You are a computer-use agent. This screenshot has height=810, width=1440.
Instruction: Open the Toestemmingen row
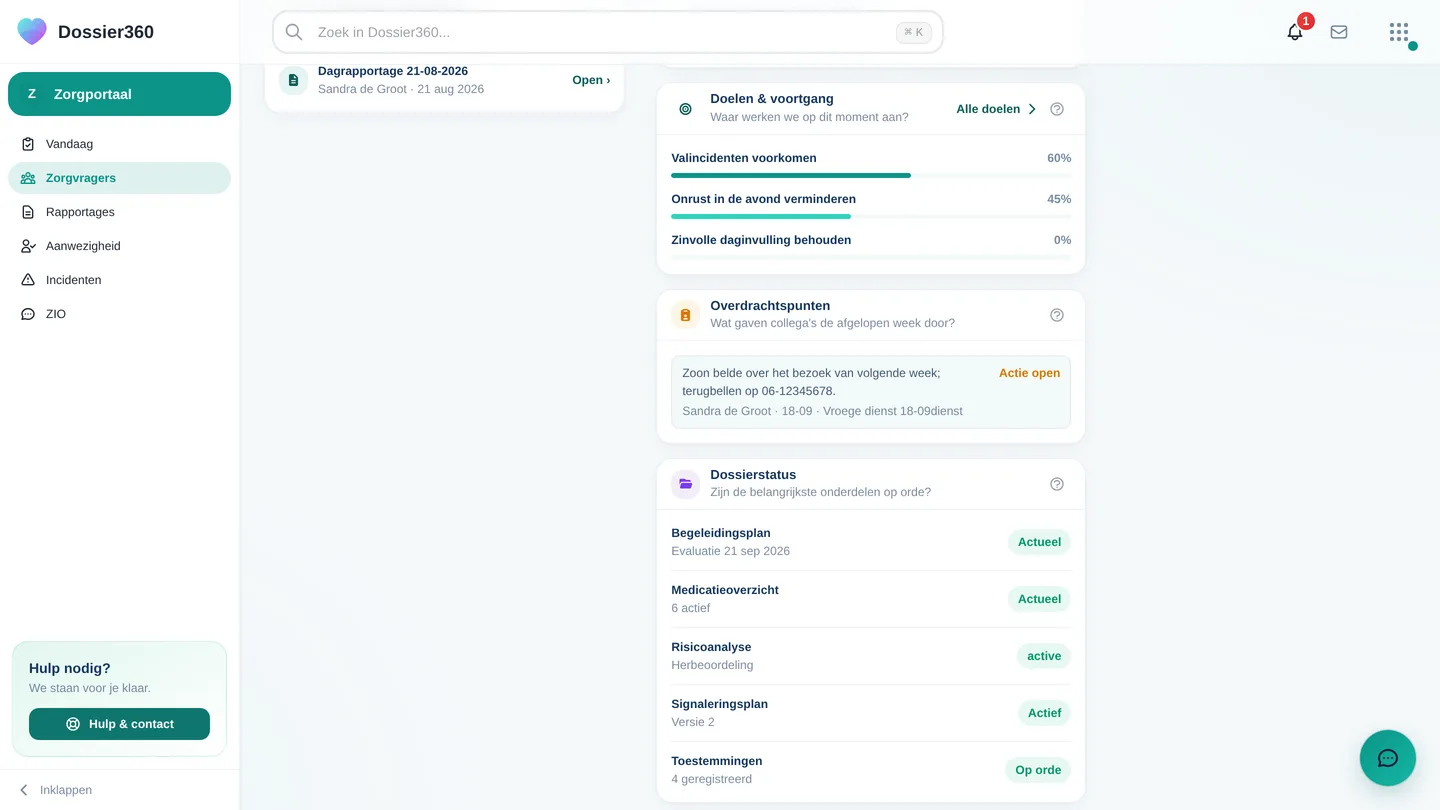tap(871, 770)
